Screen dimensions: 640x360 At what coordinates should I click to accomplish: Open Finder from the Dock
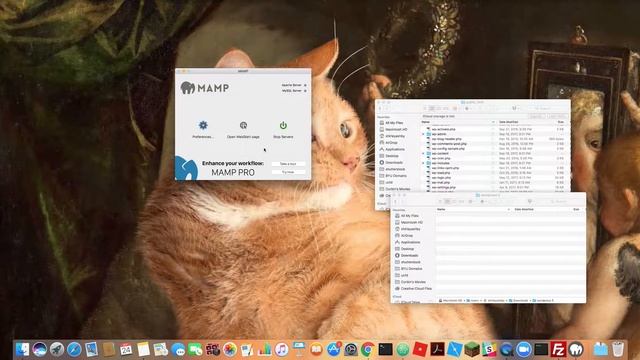(x=22, y=349)
